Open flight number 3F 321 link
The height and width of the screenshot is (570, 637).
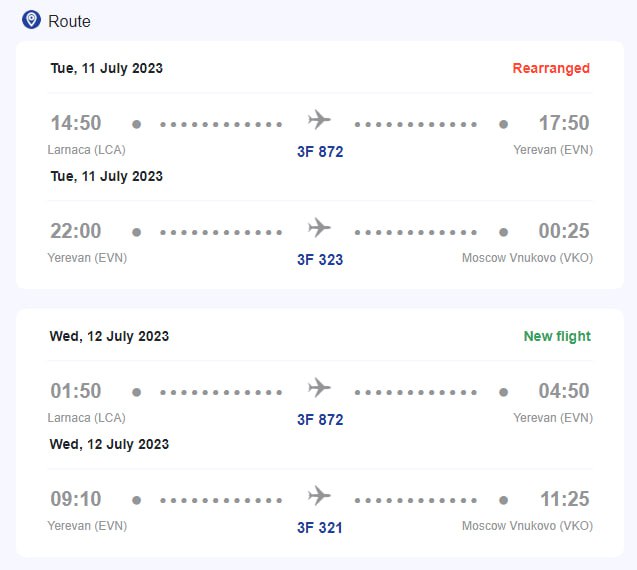320,528
